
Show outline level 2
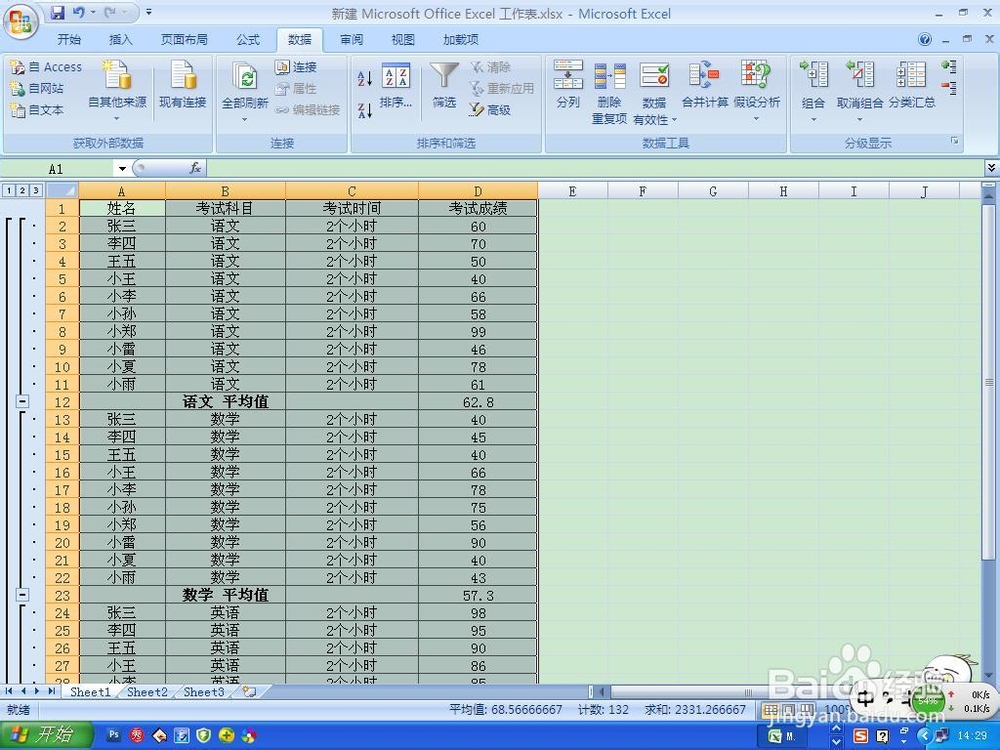(22, 190)
